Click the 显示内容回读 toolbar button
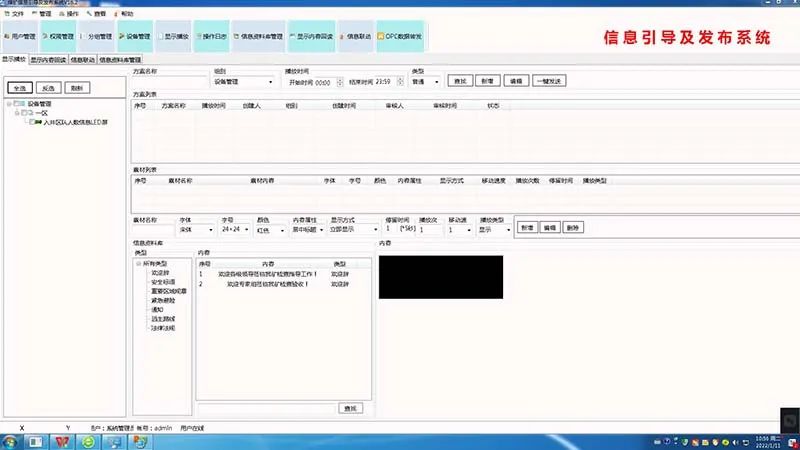 pyautogui.click(x=311, y=36)
